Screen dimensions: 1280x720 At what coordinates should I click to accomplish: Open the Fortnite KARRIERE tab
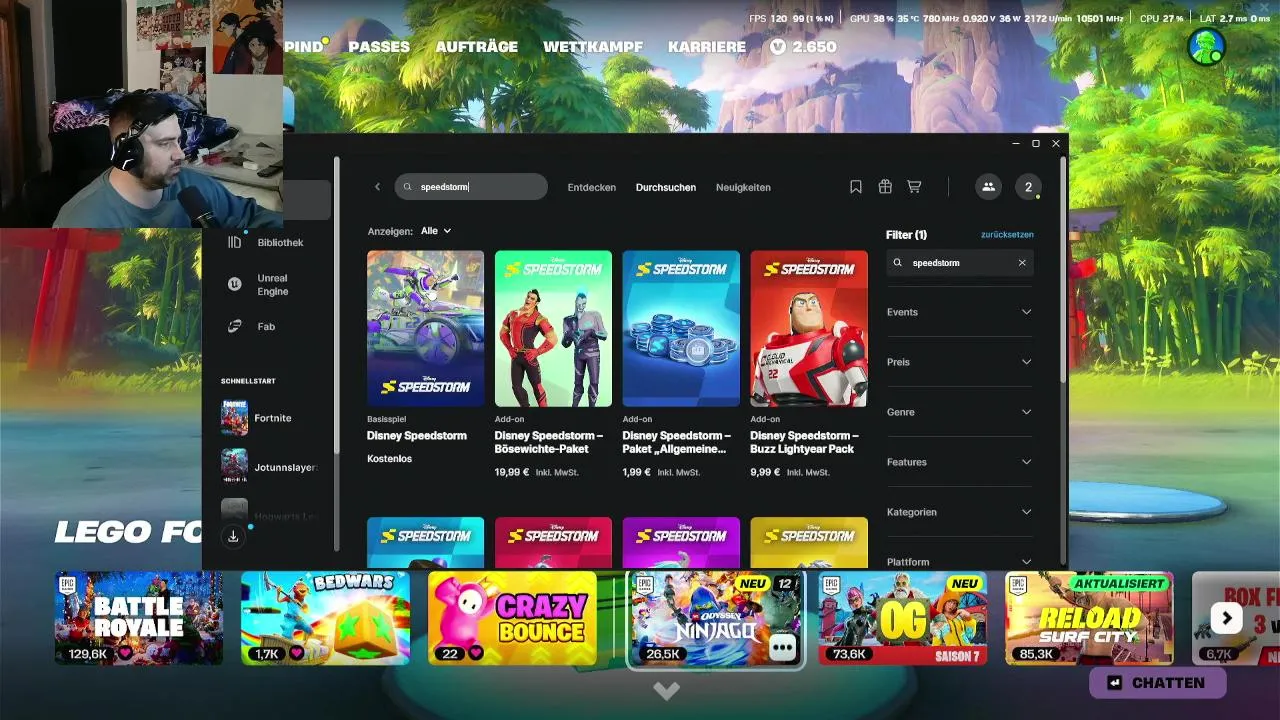(707, 47)
